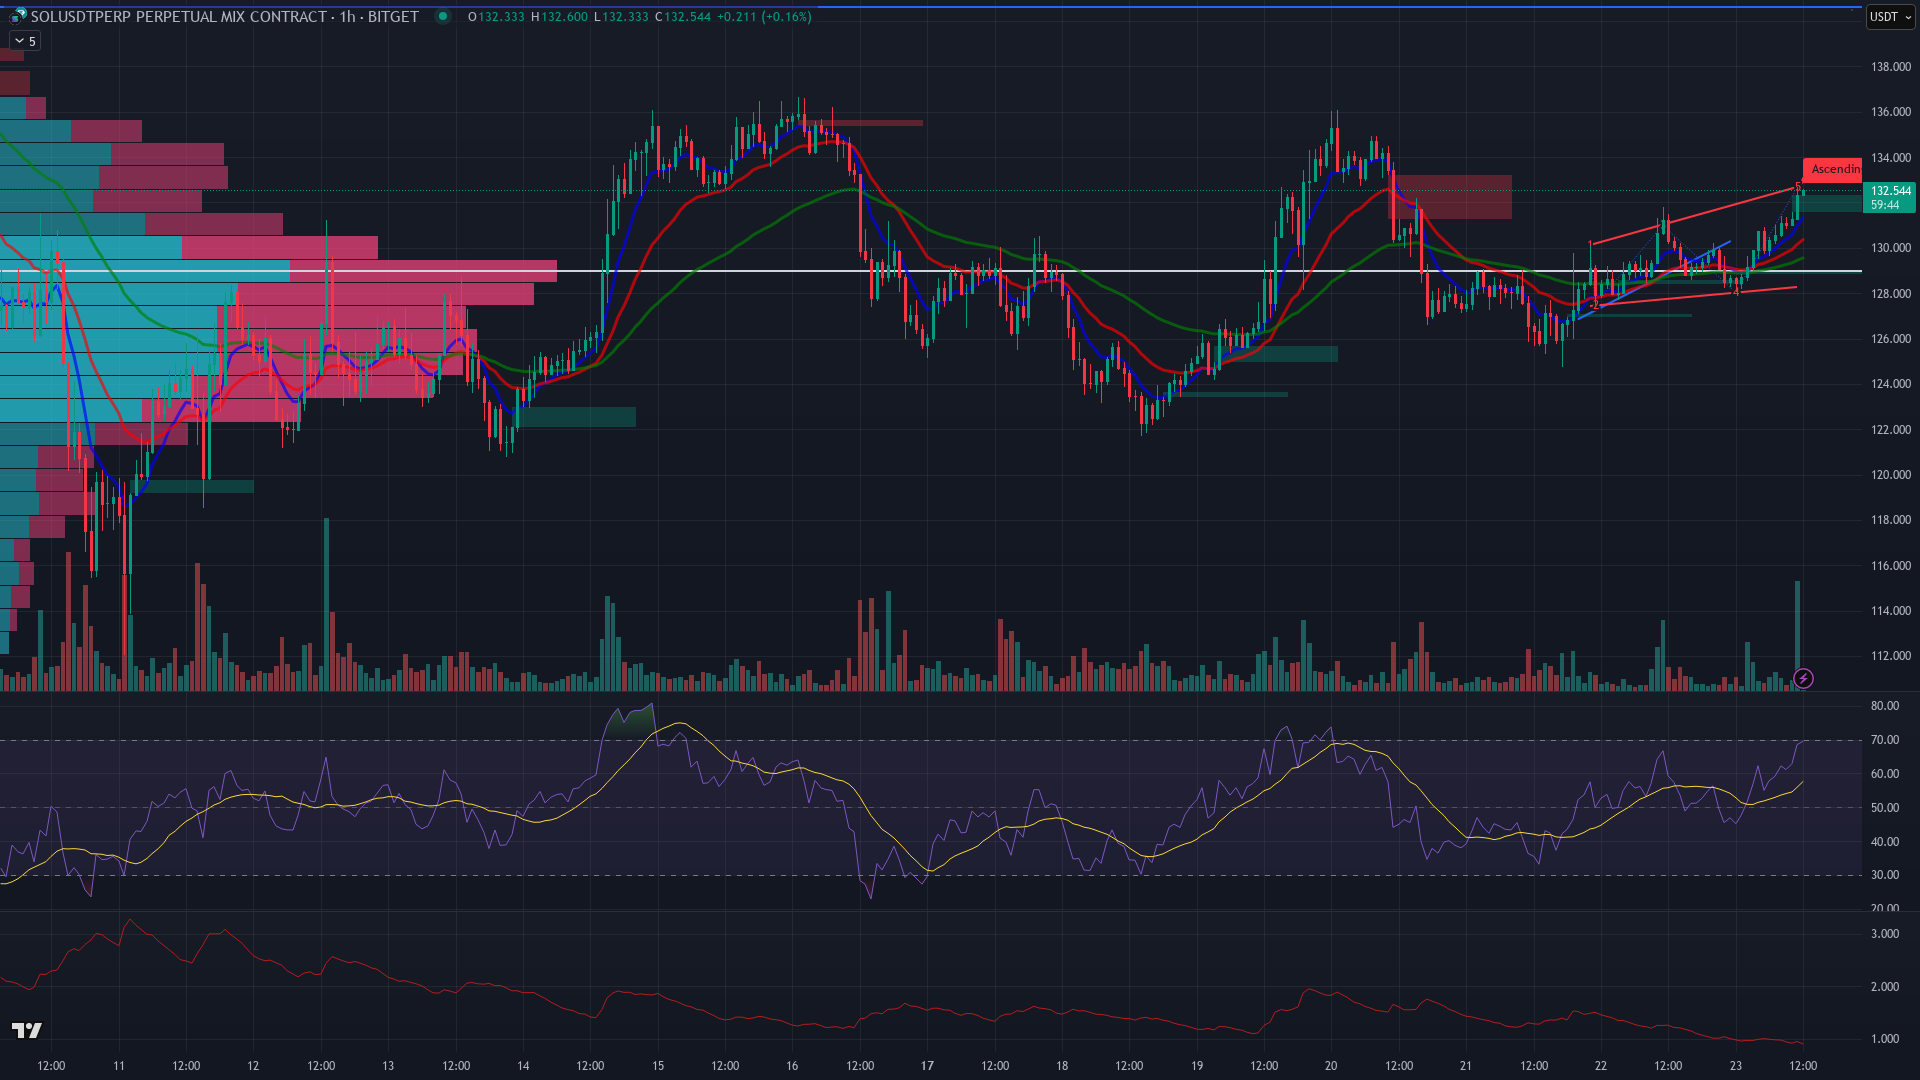This screenshot has height=1080, width=1920.
Task: Click the TradingView logo
Action: click(x=27, y=1030)
